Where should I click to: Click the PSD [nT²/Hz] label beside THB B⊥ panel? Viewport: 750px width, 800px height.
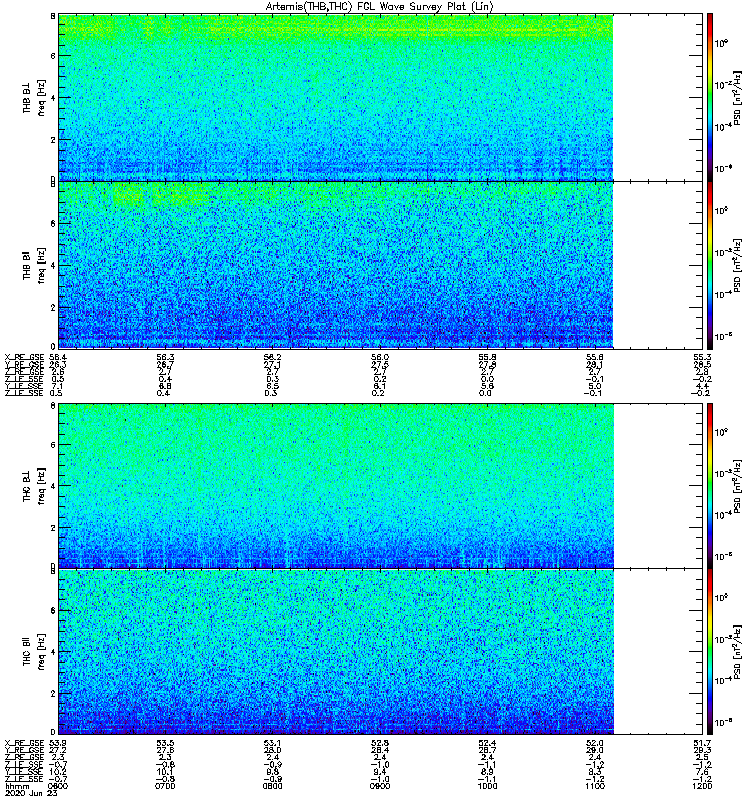click(x=738, y=97)
